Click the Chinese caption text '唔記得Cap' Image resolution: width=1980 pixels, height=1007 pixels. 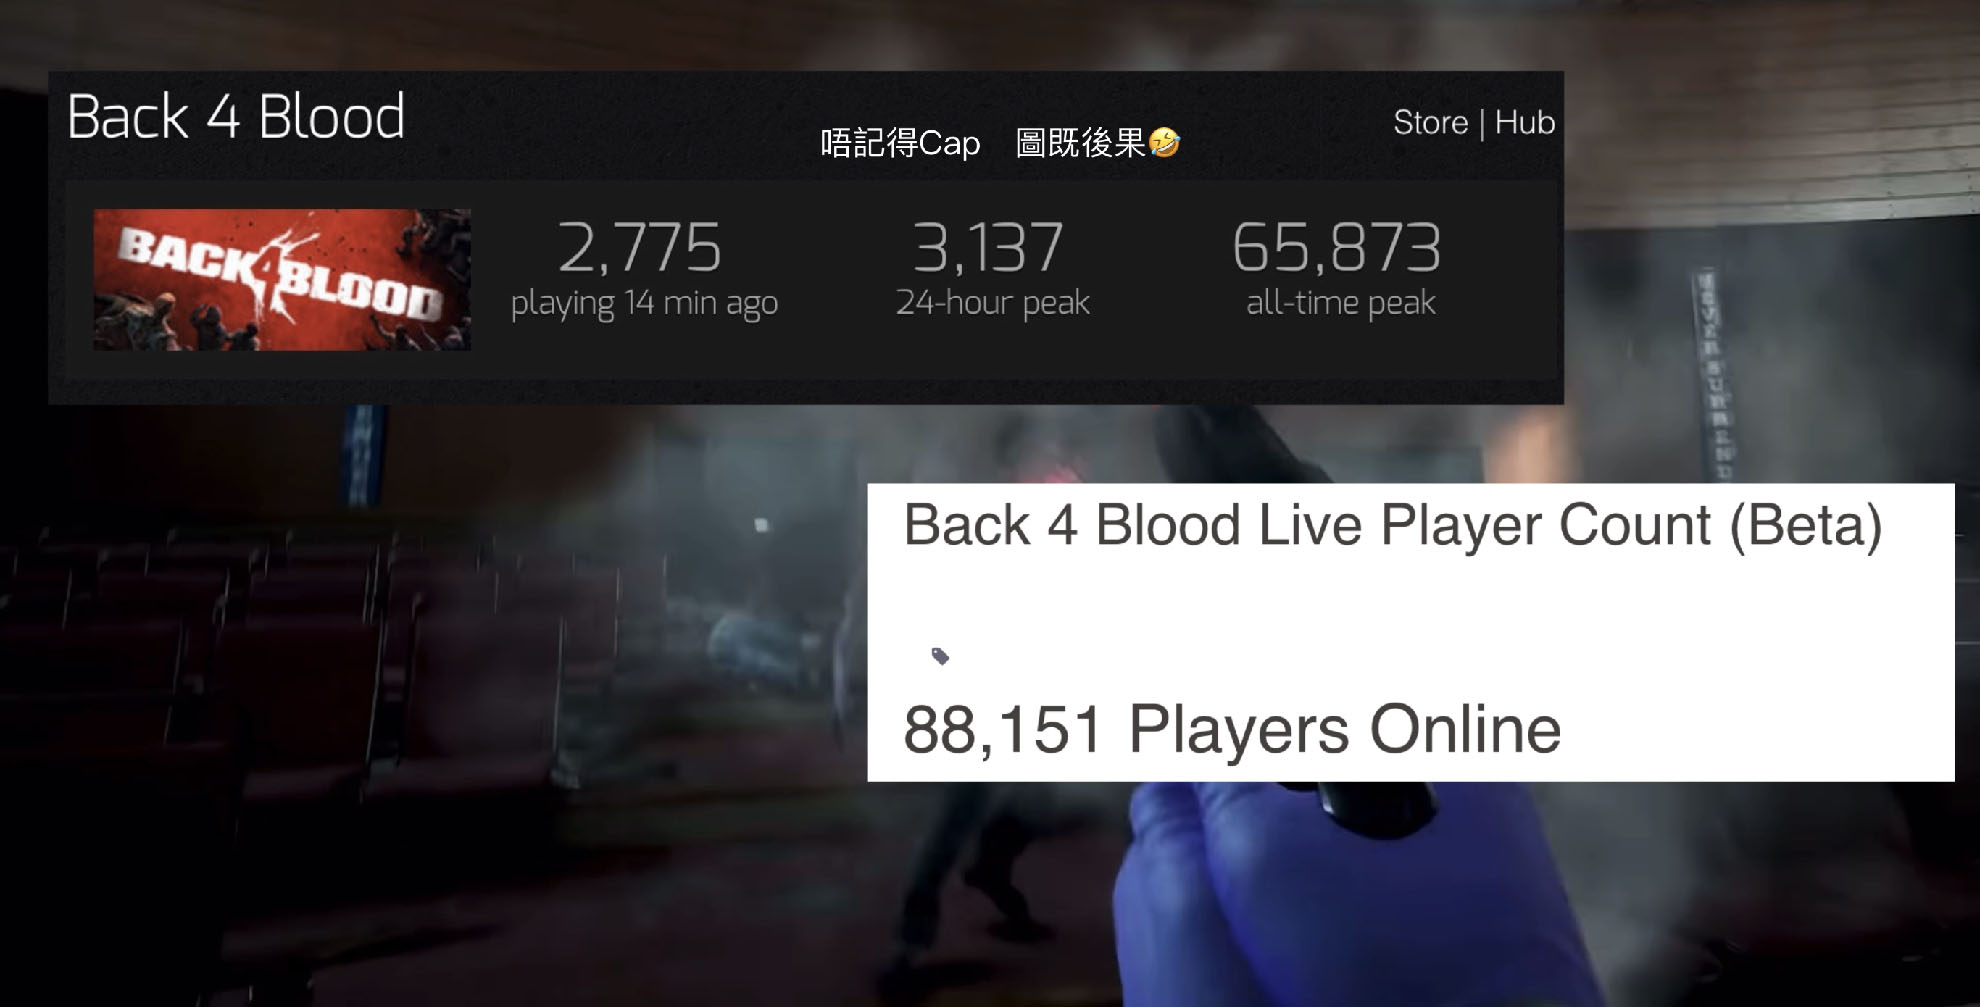point(900,143)
